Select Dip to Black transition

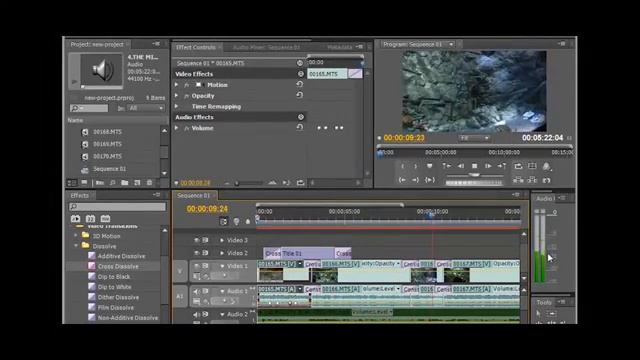click(114, 277)
